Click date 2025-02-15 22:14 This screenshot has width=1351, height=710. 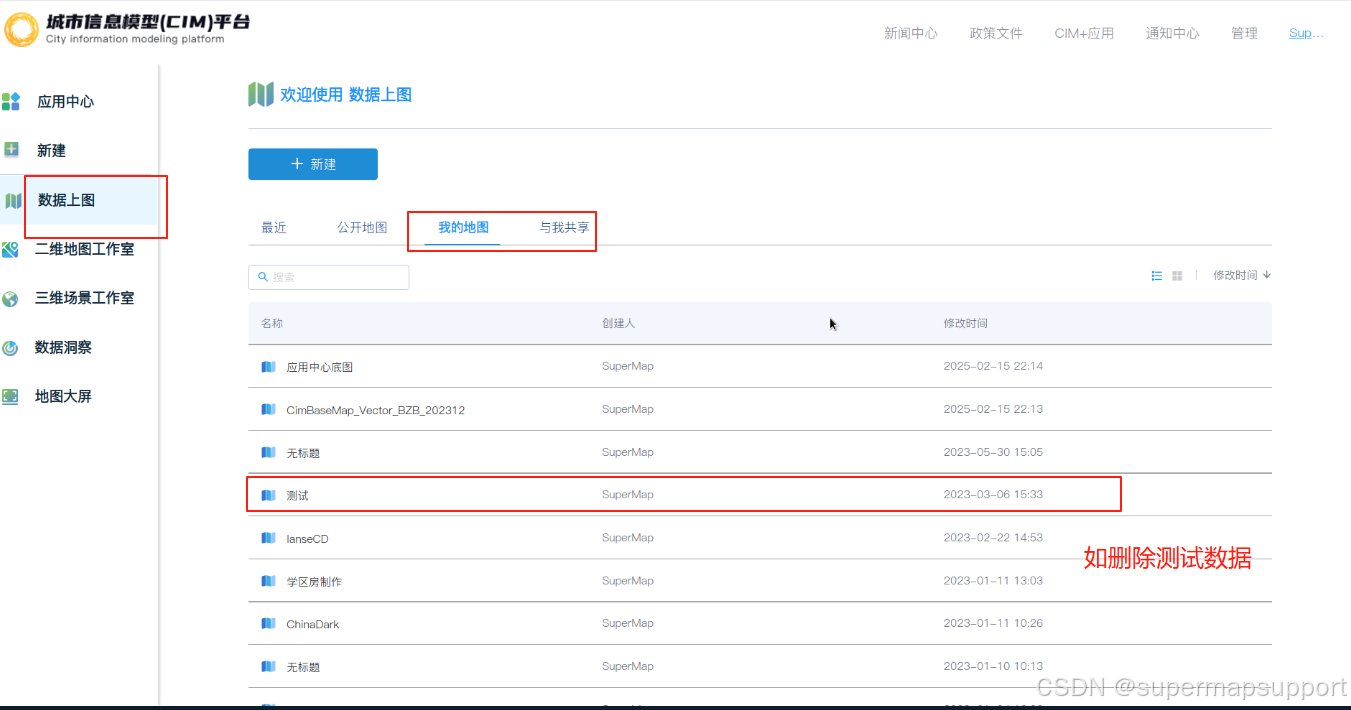[993, 366]
